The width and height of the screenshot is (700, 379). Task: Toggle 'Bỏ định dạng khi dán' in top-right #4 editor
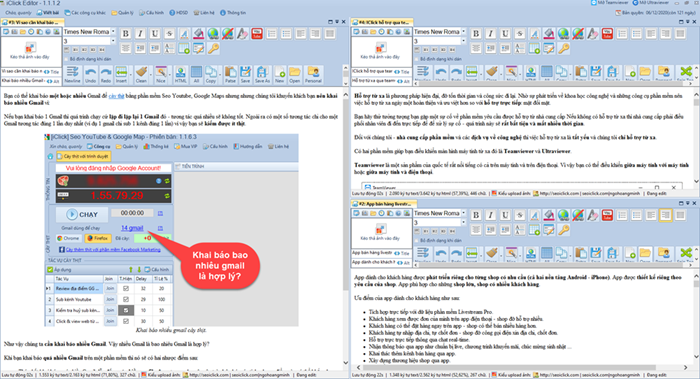(x=417, y=59)
